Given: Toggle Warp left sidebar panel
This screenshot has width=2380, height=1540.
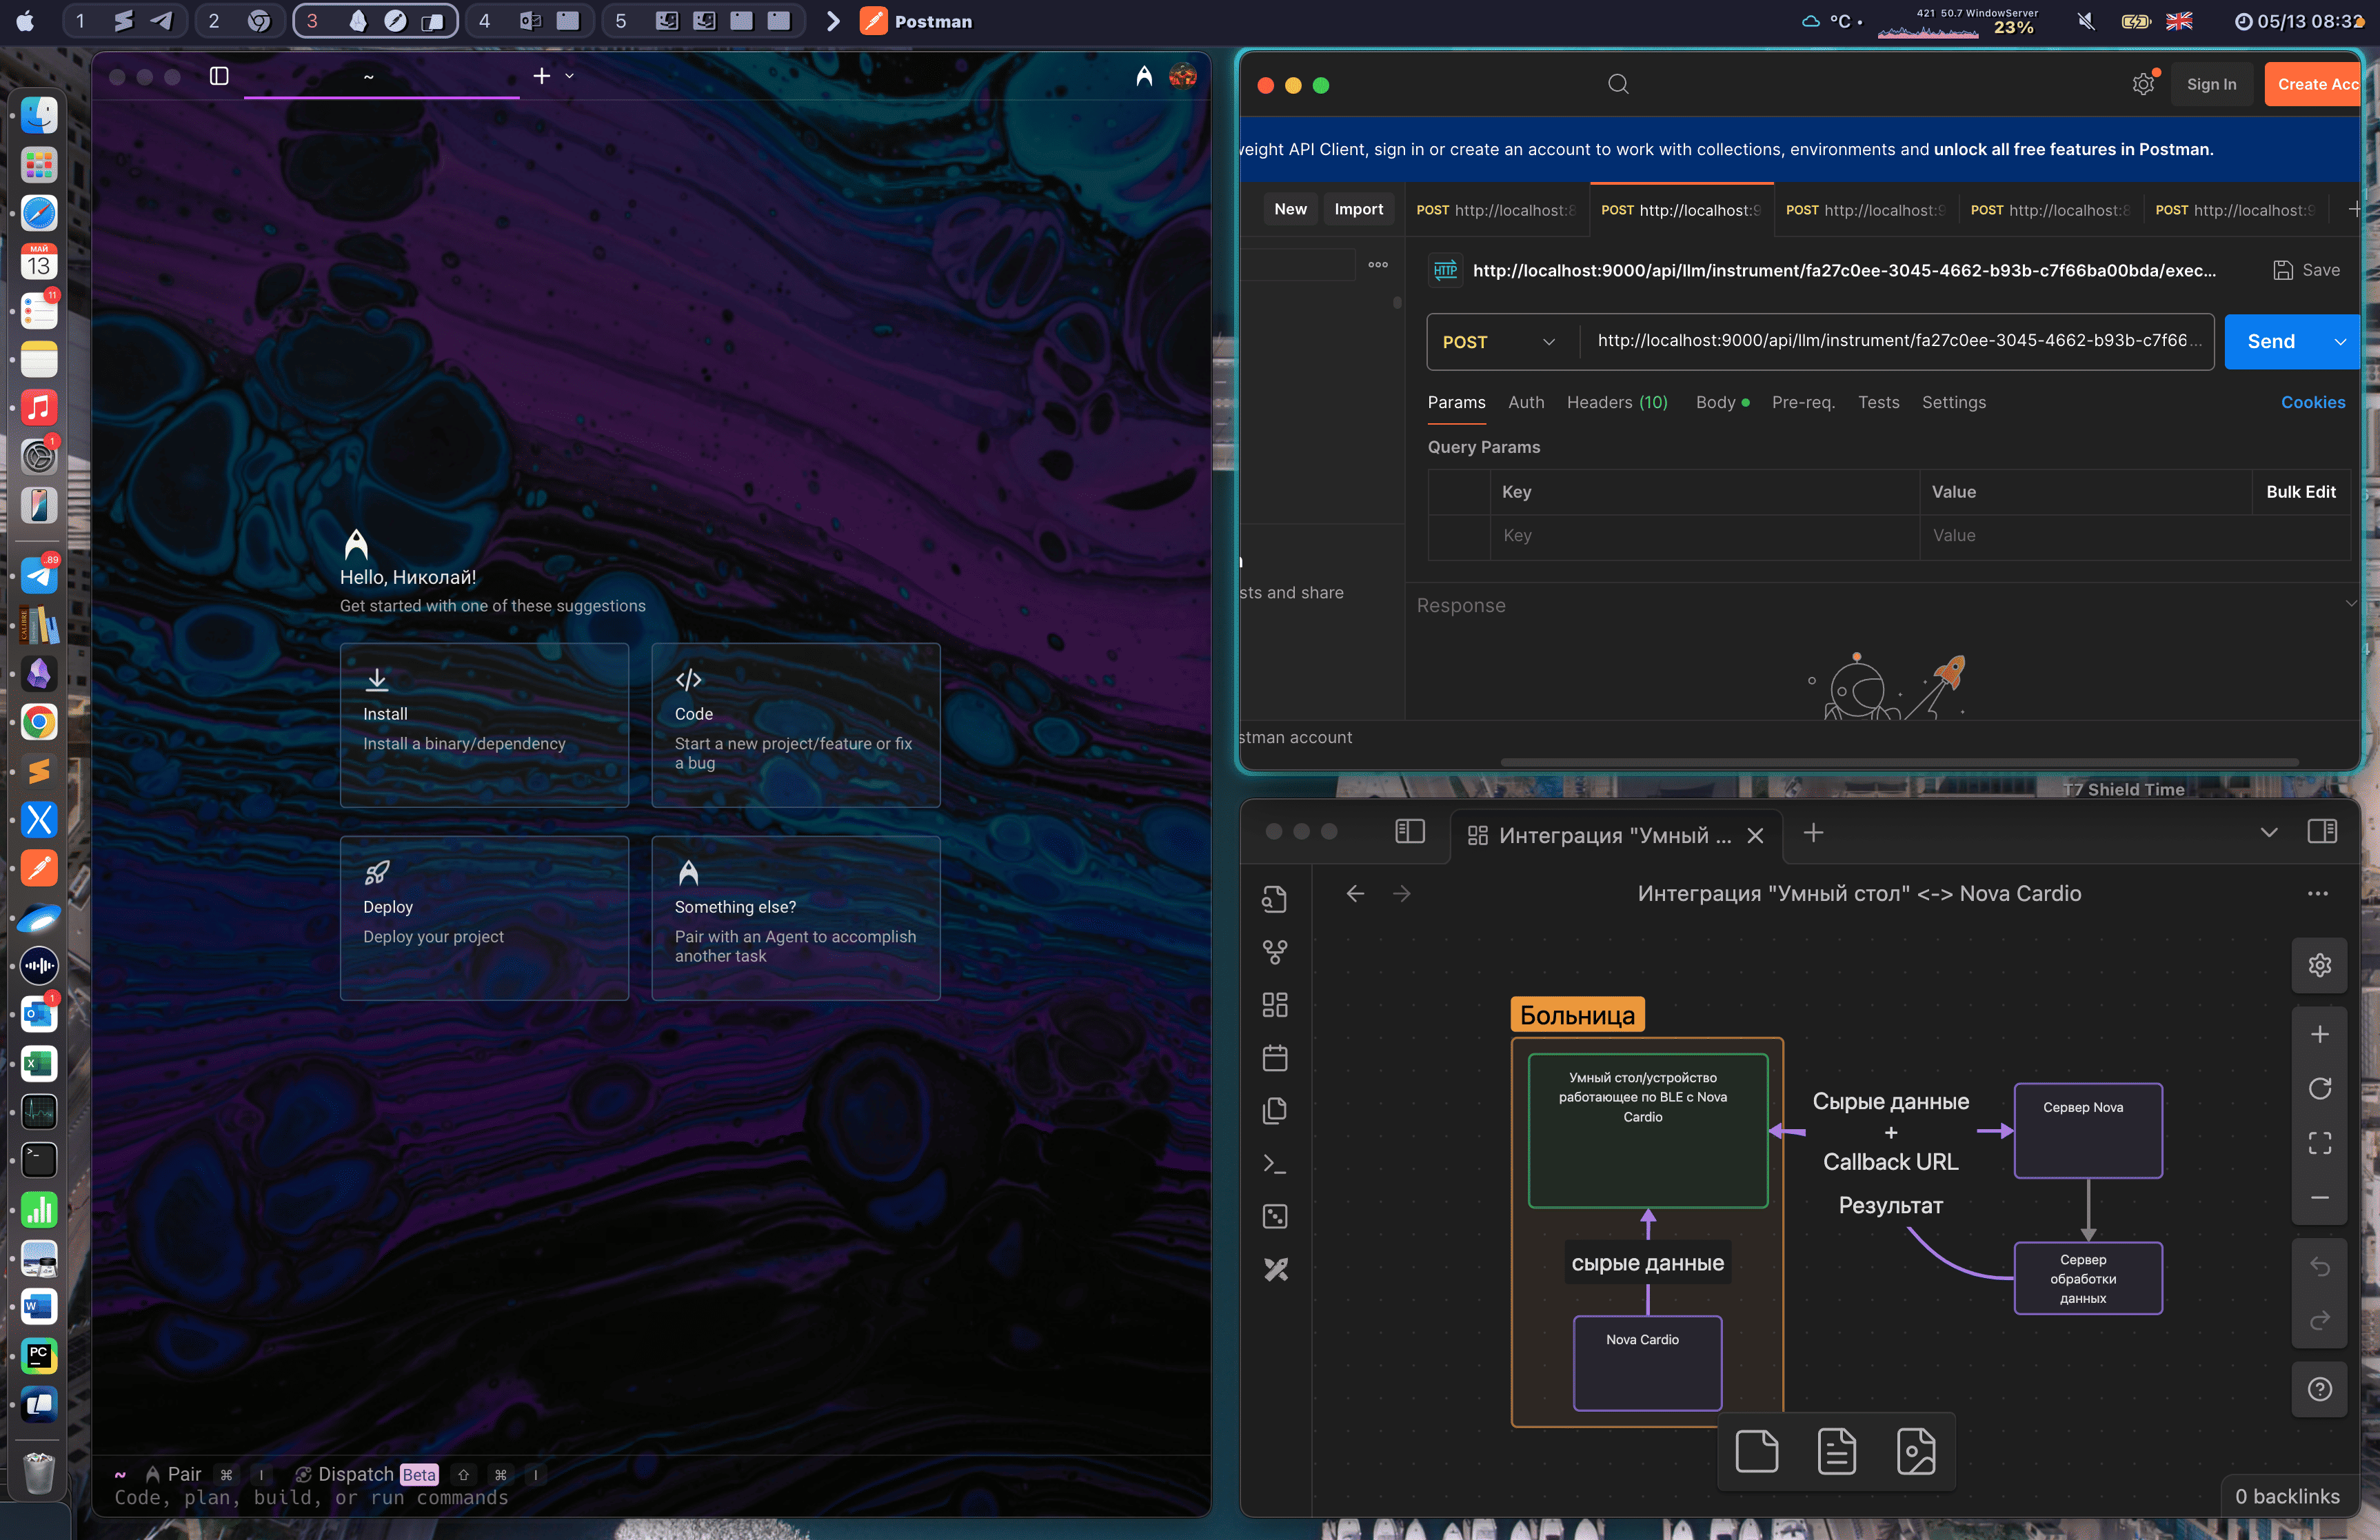Looking at the screenshot, I should (x=219, y=76).
